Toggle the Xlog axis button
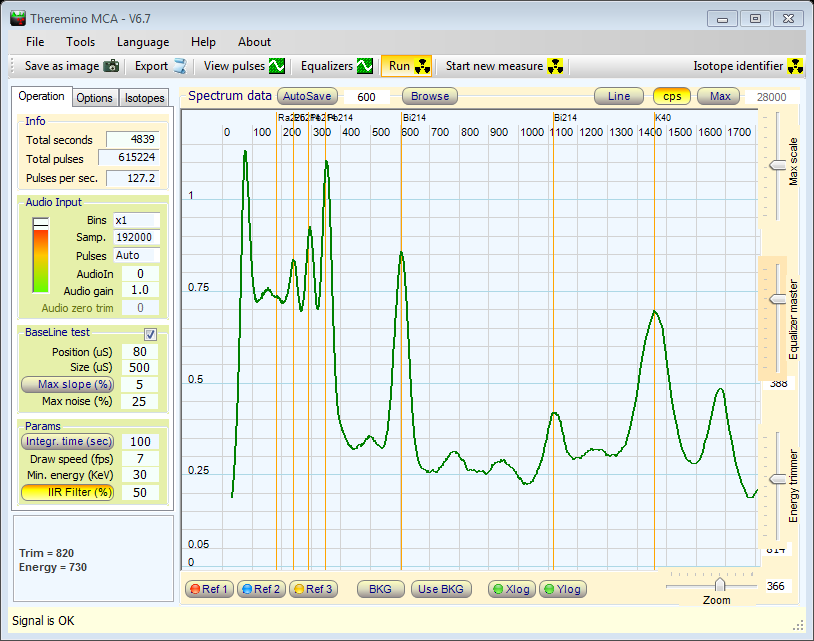This screenshot has height=641, width=814. (510, 589)
